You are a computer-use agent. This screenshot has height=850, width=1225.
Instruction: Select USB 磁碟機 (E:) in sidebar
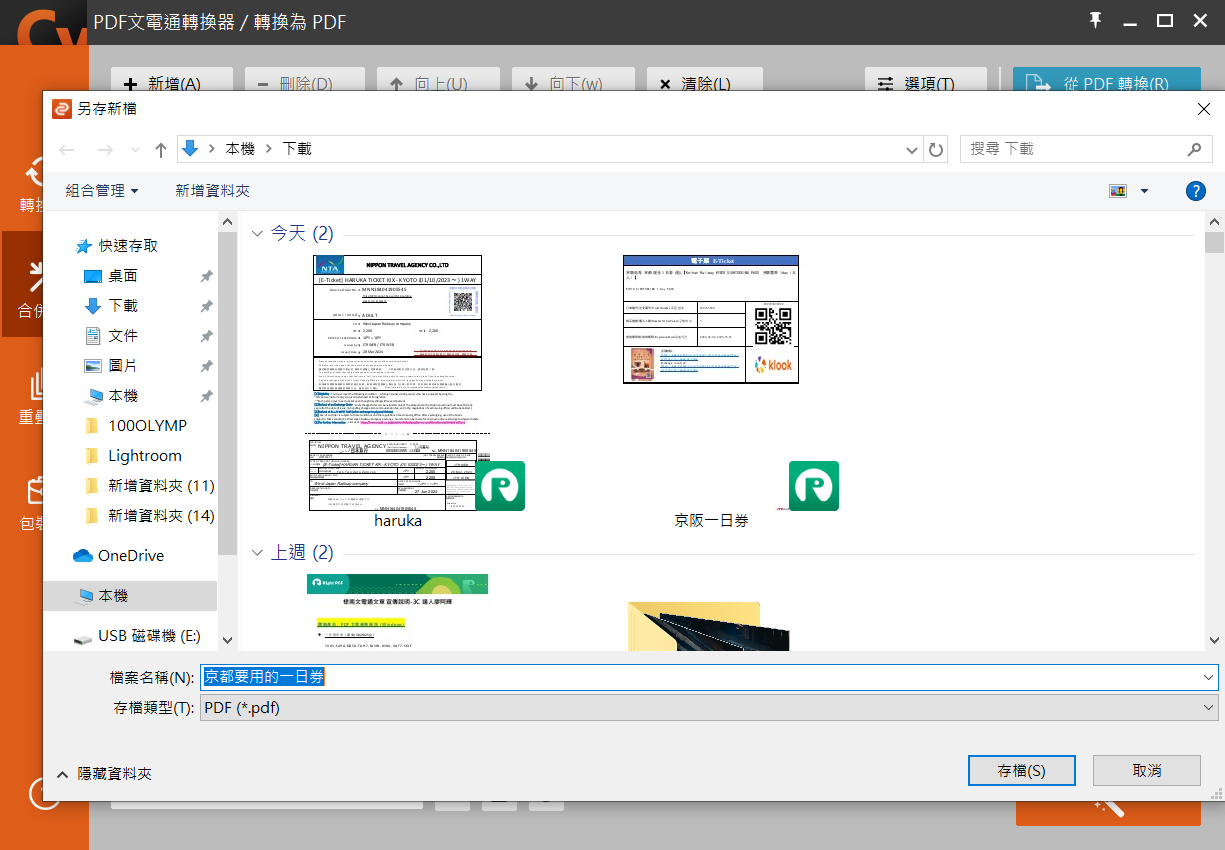click(x=148, y=635)
